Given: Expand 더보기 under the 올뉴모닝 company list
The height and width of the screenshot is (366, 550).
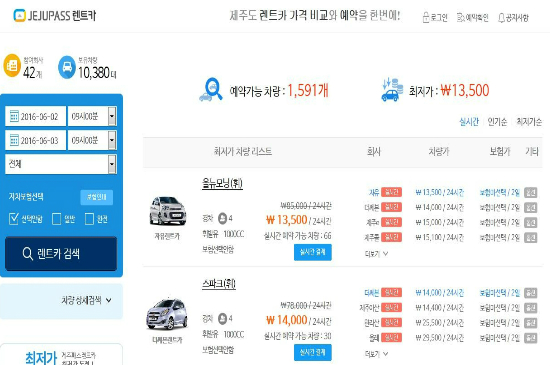Looking at the screenshot, I should (376, 253).
